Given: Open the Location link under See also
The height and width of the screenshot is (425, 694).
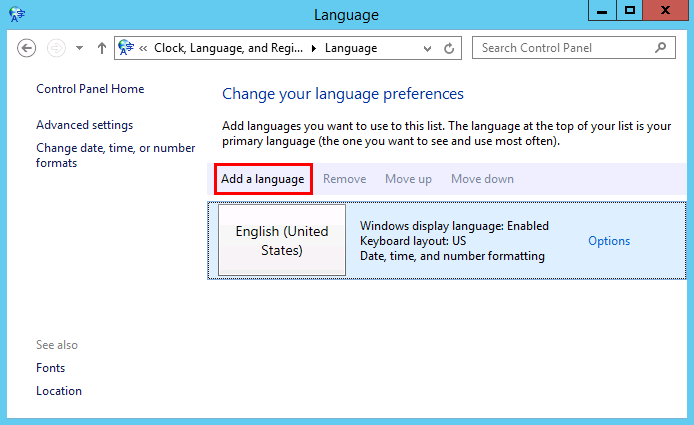Looking at the screenshot, I should click(x=59, y=391).
